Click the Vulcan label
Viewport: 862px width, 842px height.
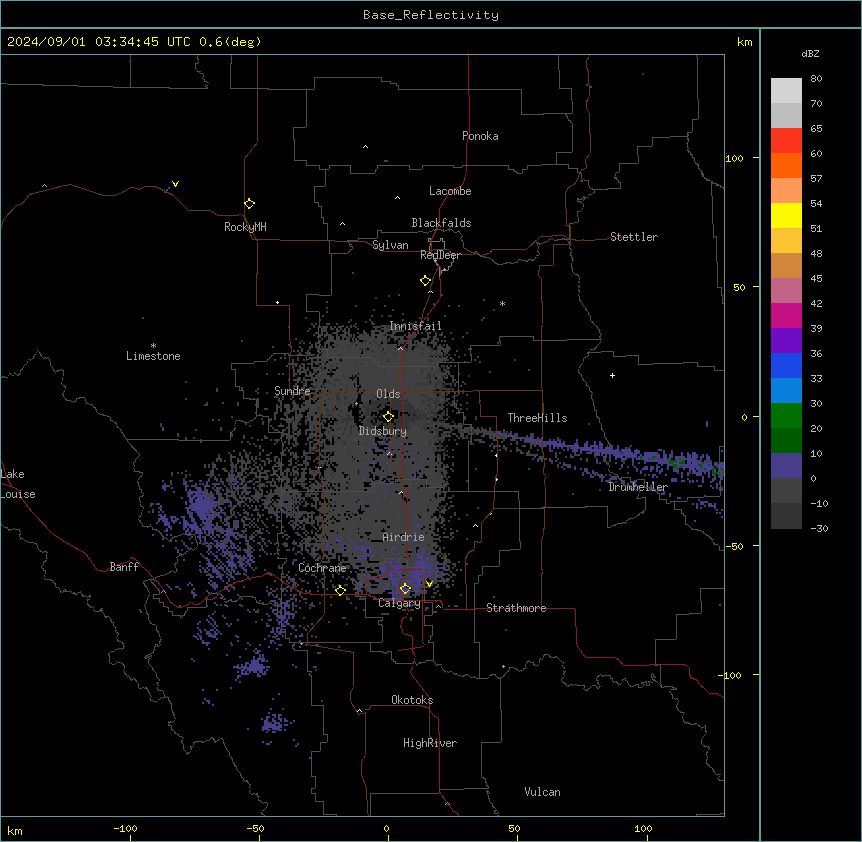[543, 792]
